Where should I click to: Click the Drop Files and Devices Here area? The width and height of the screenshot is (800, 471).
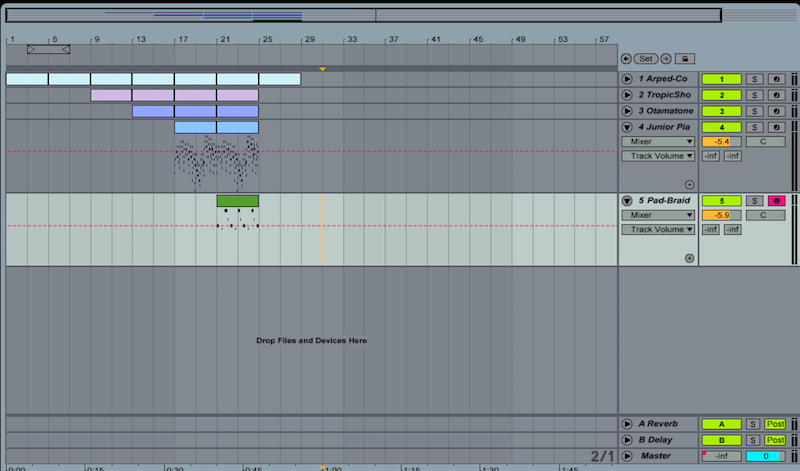coord(312,340)
